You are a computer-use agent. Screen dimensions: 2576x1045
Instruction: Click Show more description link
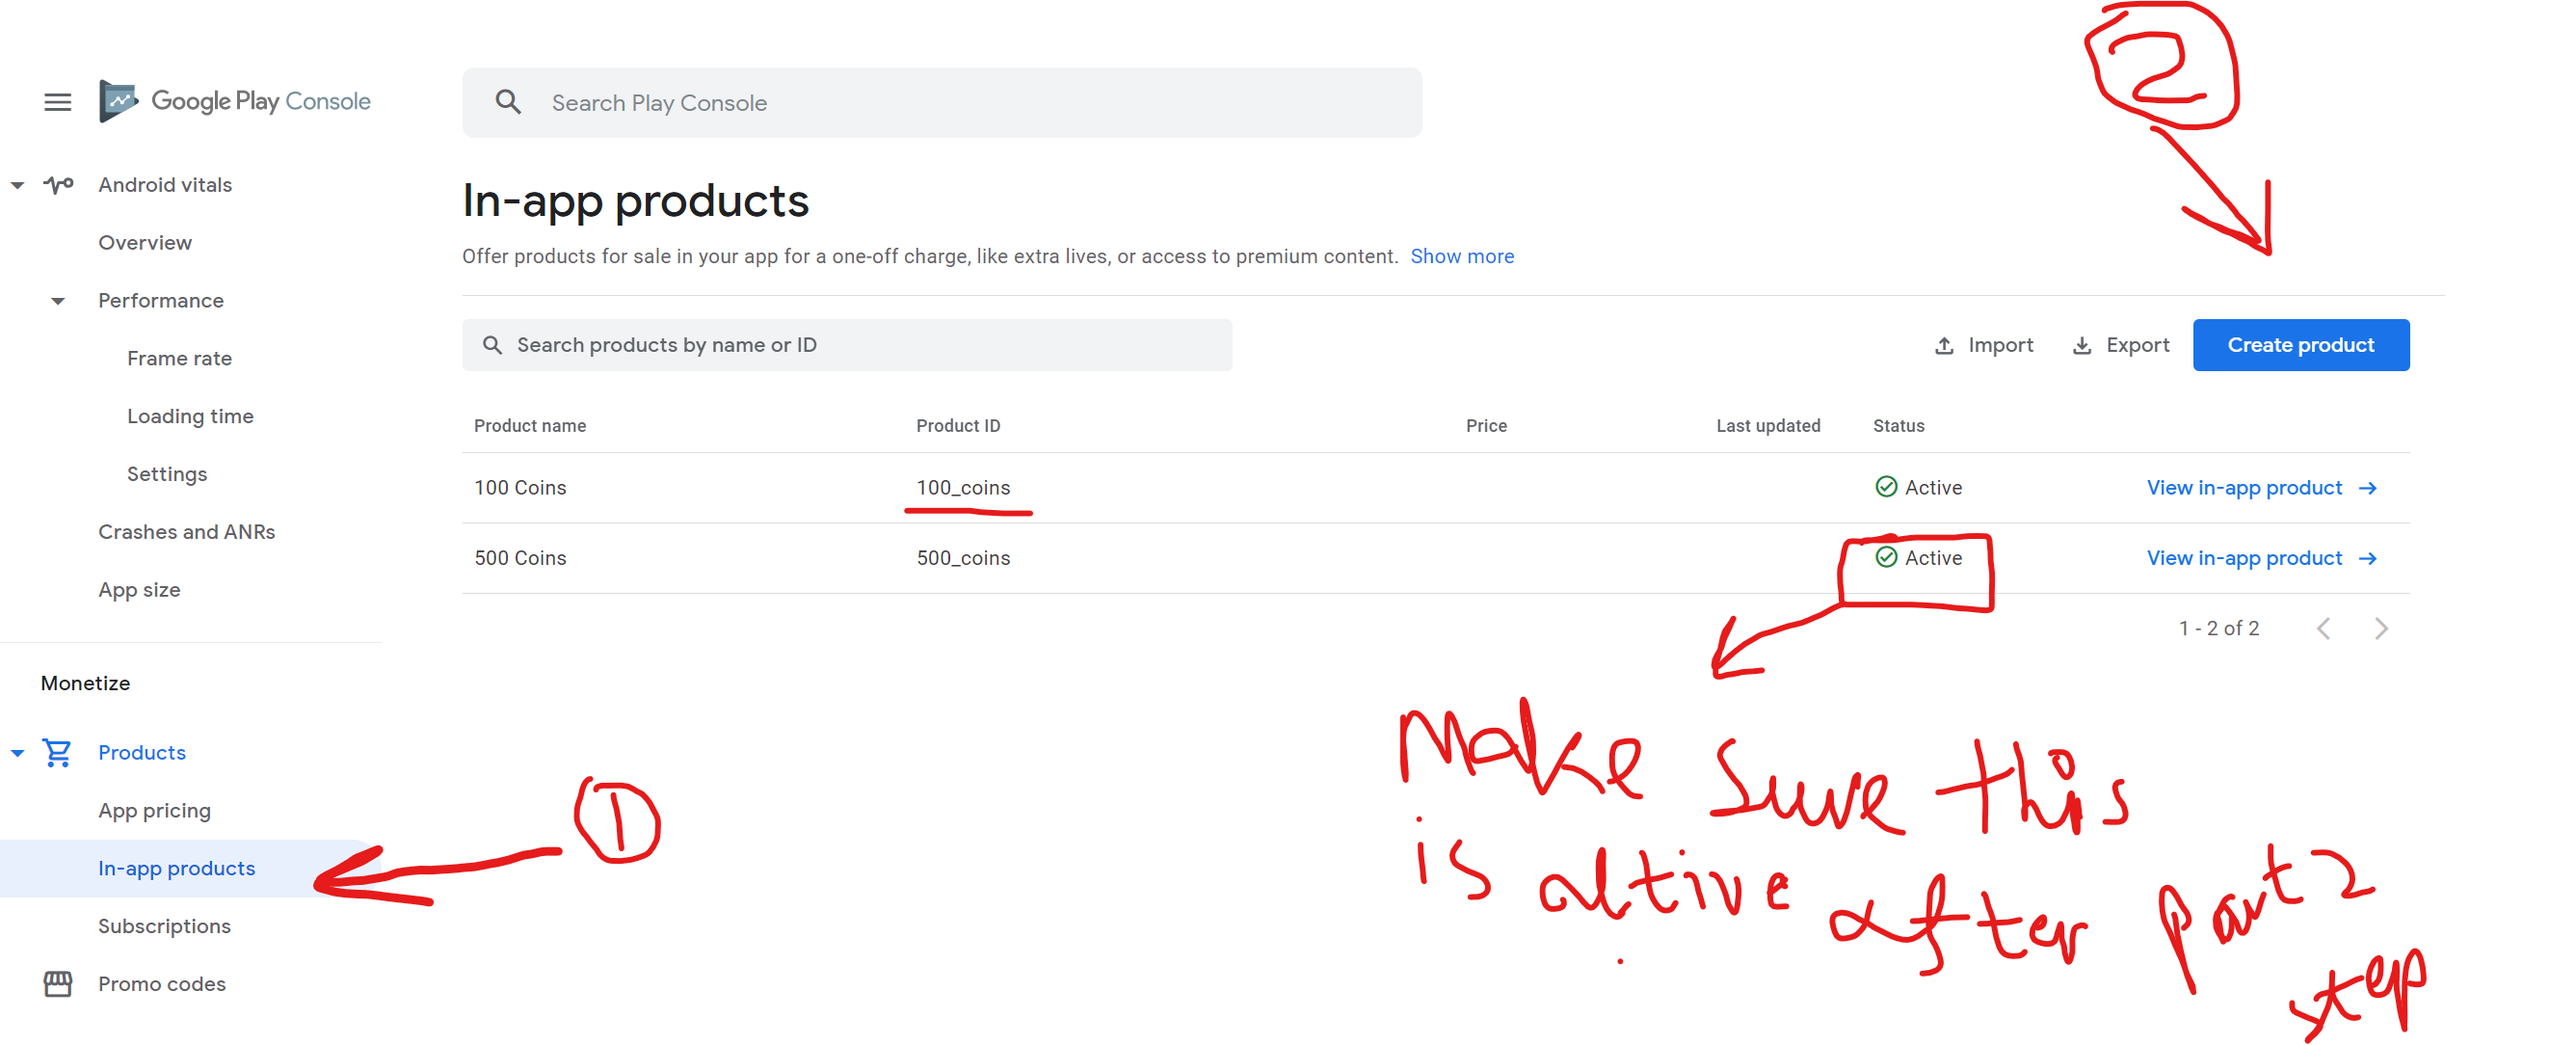pyautogui.click(x=1461, y=256)
